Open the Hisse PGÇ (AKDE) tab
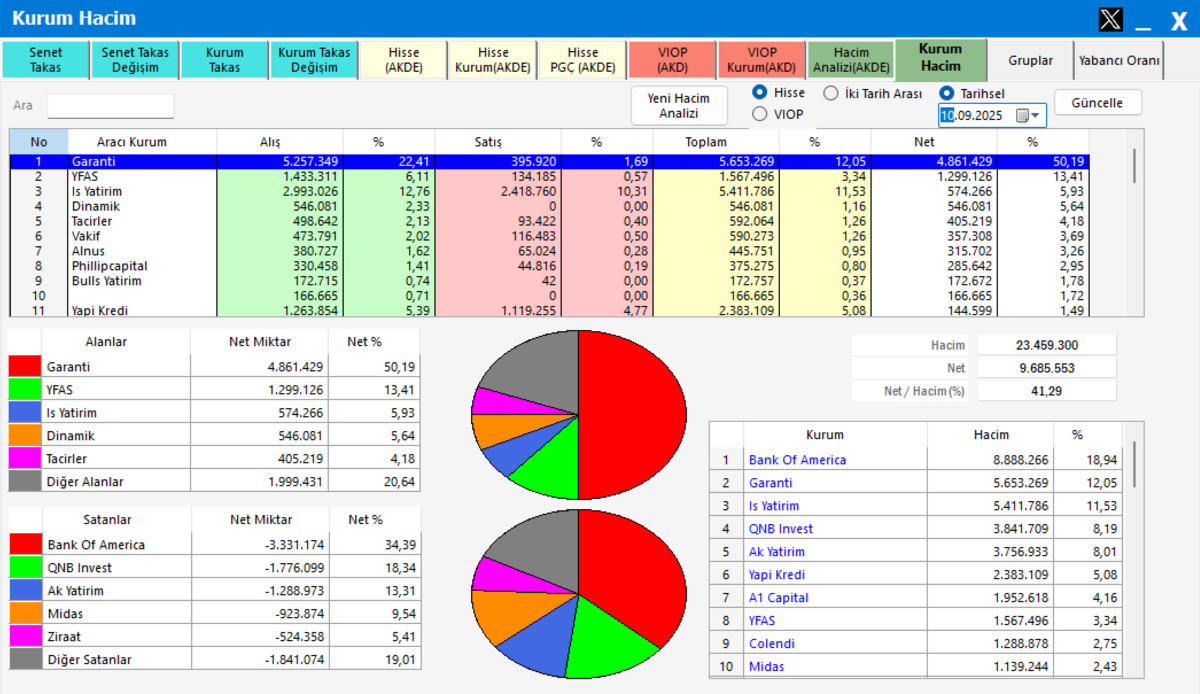 coord(582,60)
